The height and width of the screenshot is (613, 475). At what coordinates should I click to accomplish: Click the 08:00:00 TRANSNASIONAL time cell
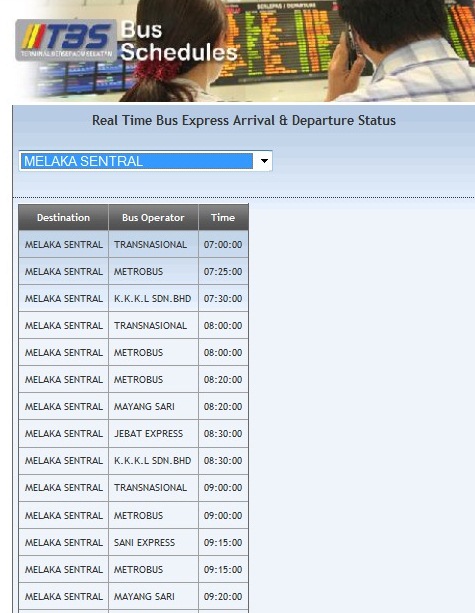223,325
